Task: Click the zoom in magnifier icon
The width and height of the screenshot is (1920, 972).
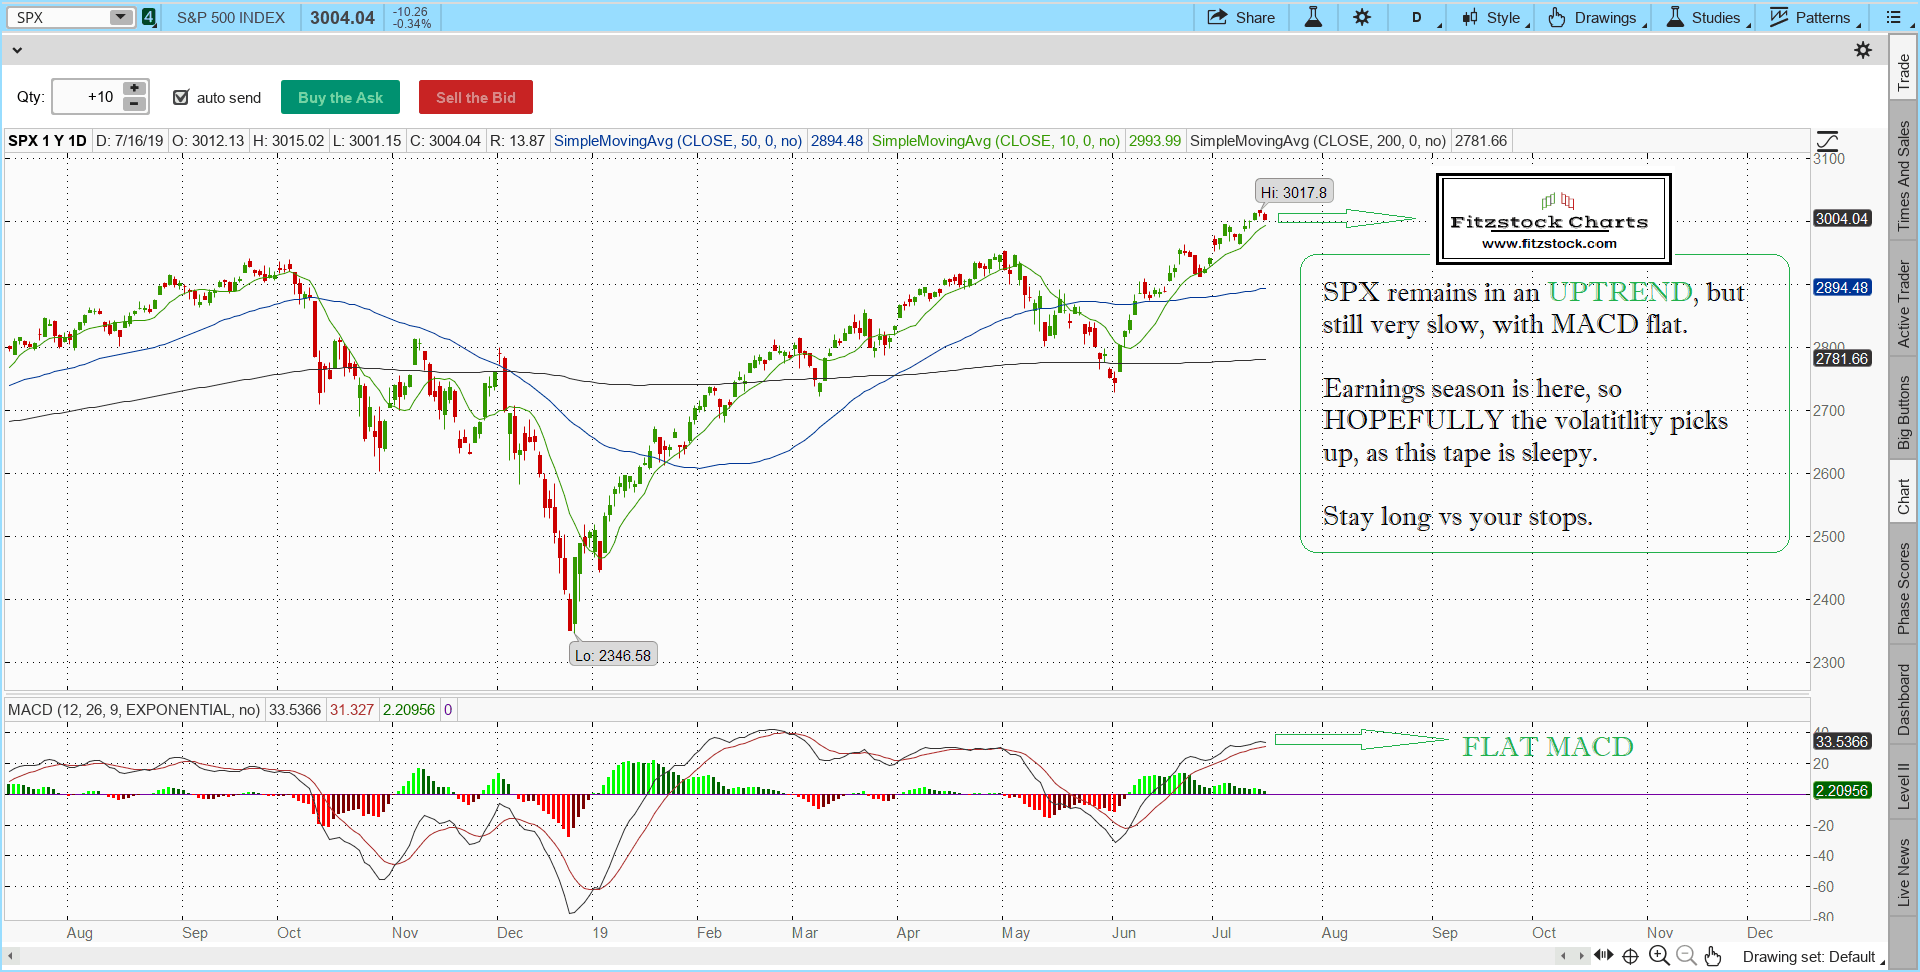Action: (1659, 956)
